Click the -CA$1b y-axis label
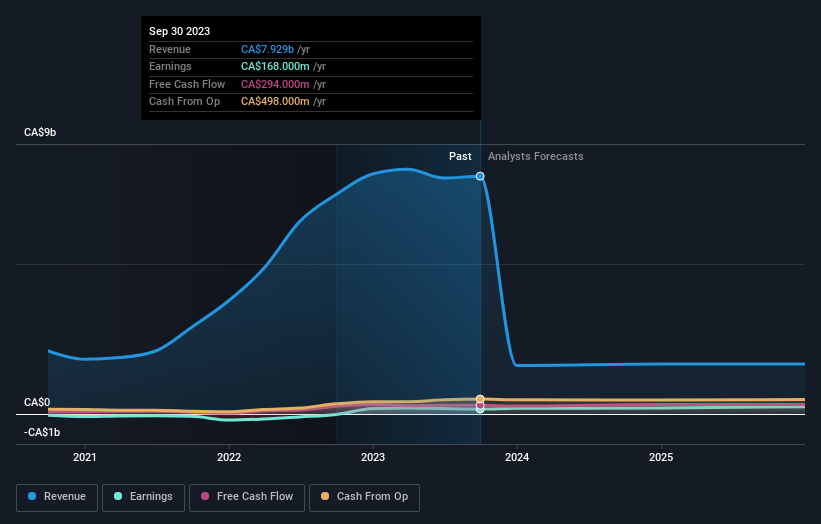This screenshot has height=524, width=821. [42, 432]
